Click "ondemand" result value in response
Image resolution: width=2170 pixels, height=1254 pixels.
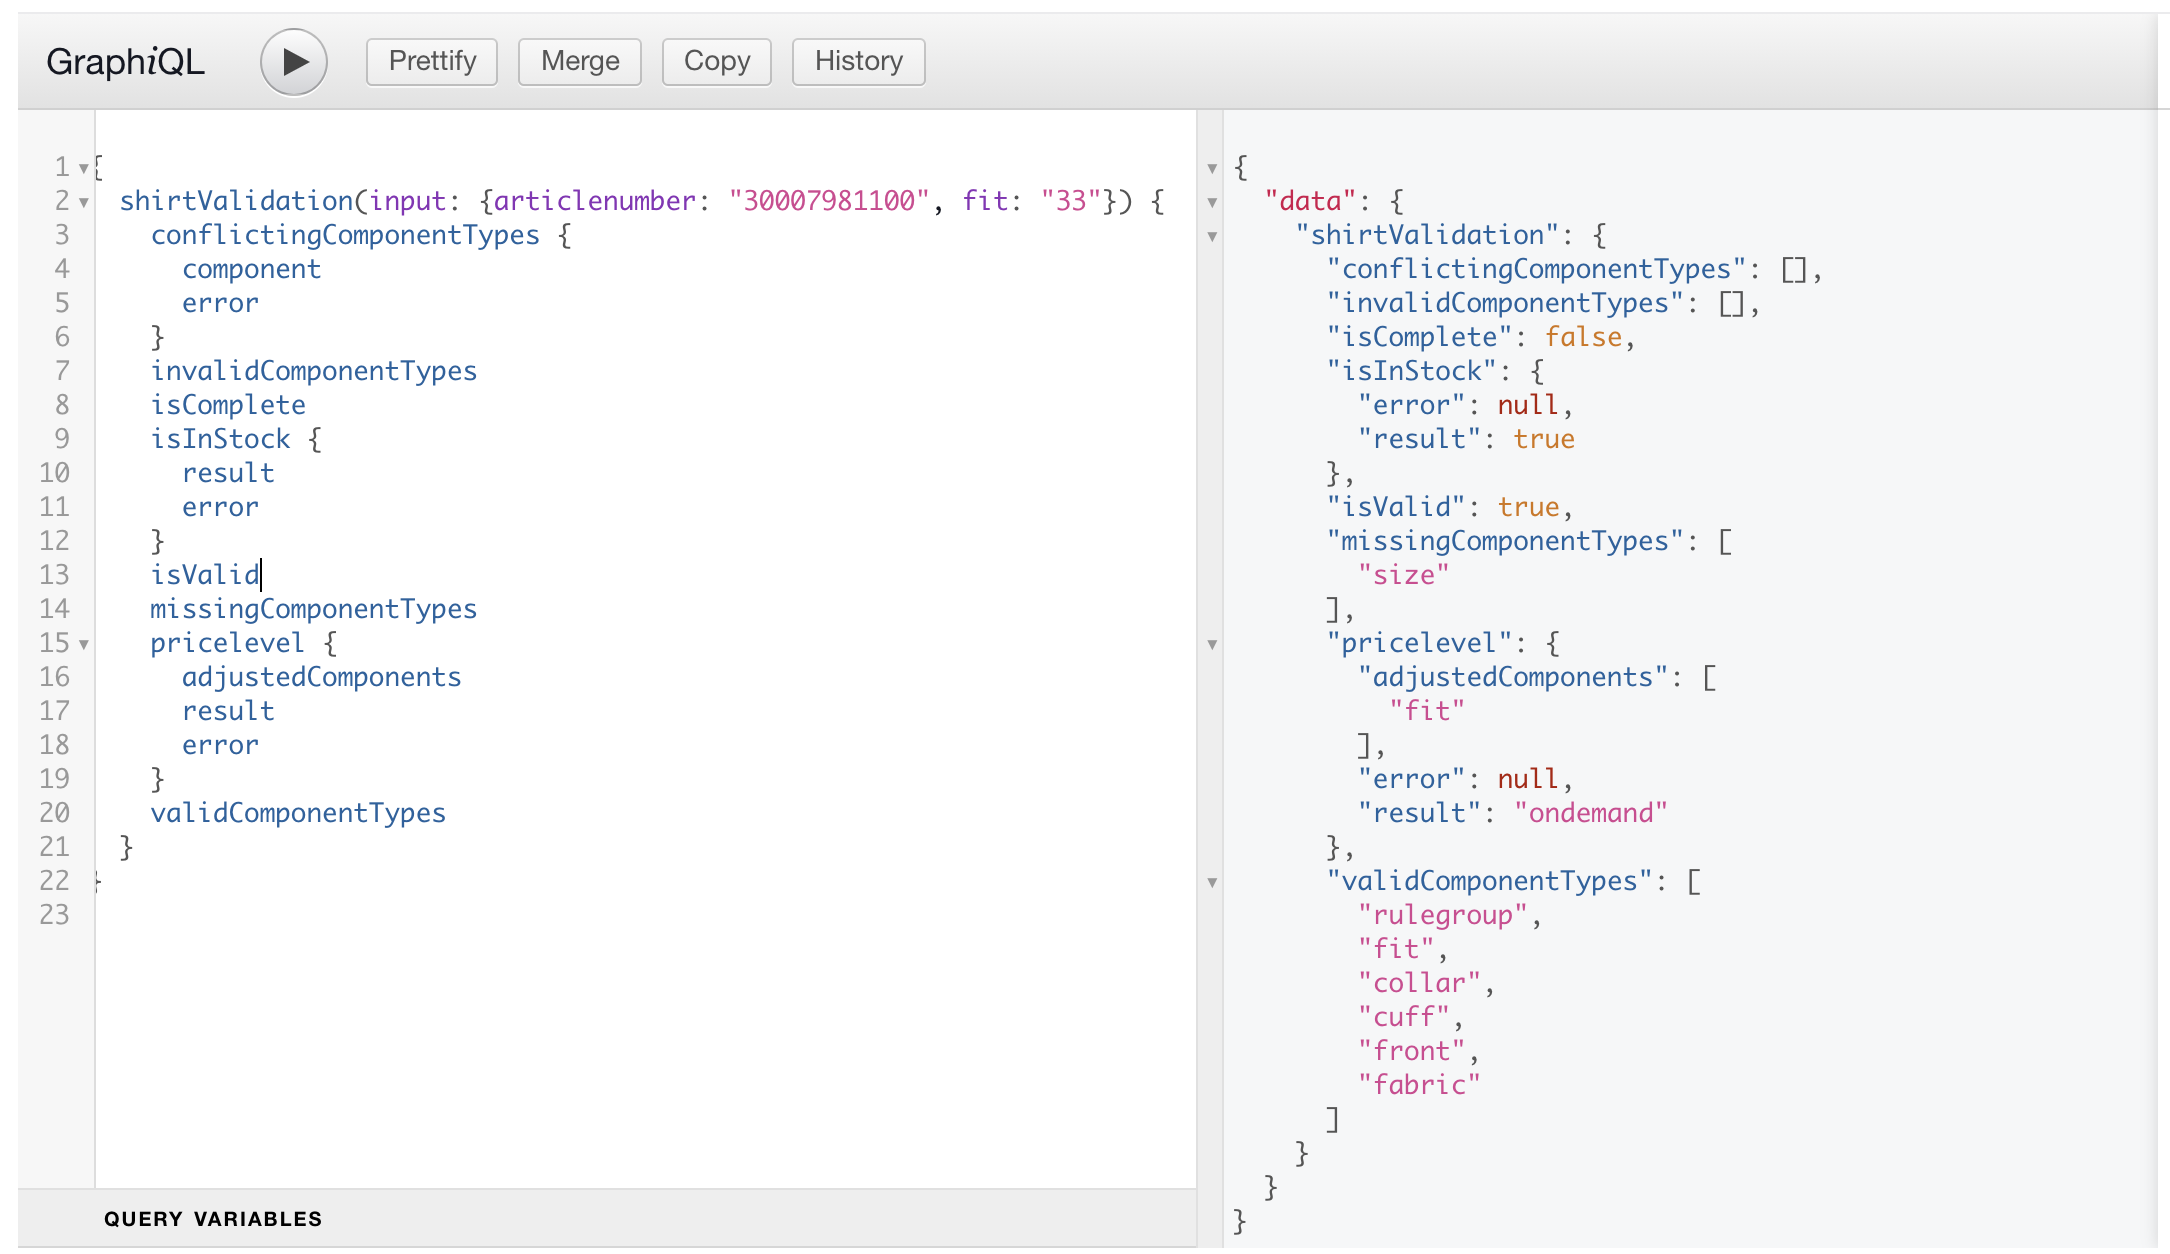[x=1590, y=813]
